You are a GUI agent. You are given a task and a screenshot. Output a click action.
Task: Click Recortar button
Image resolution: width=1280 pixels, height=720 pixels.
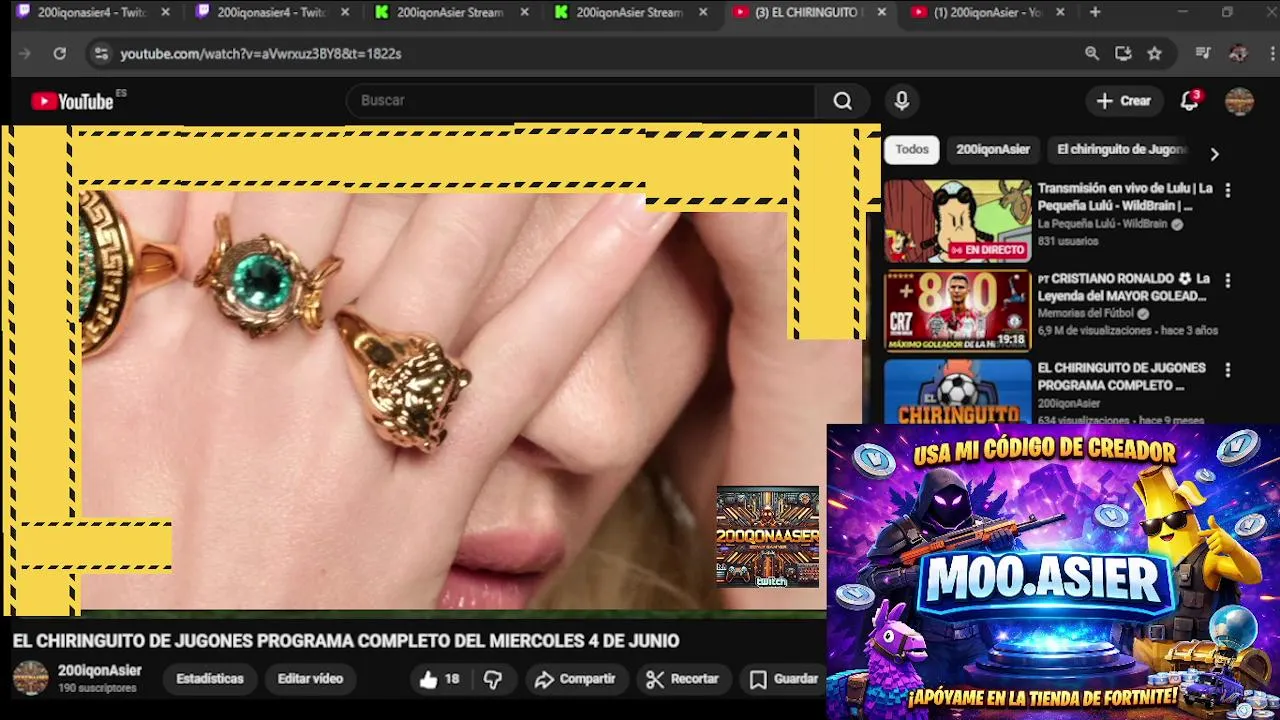coord(683,679)
